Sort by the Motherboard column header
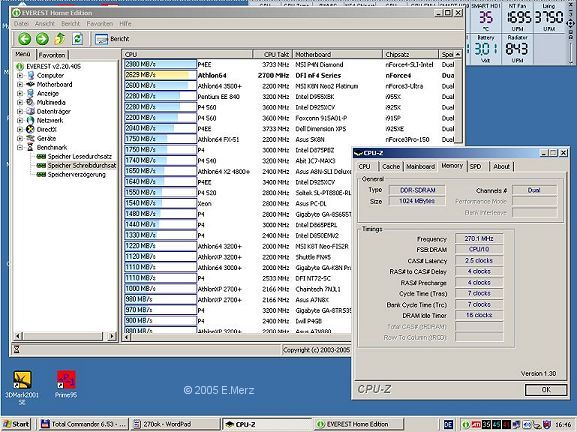Screen dimensions: 577x432 tap(337, 54)
